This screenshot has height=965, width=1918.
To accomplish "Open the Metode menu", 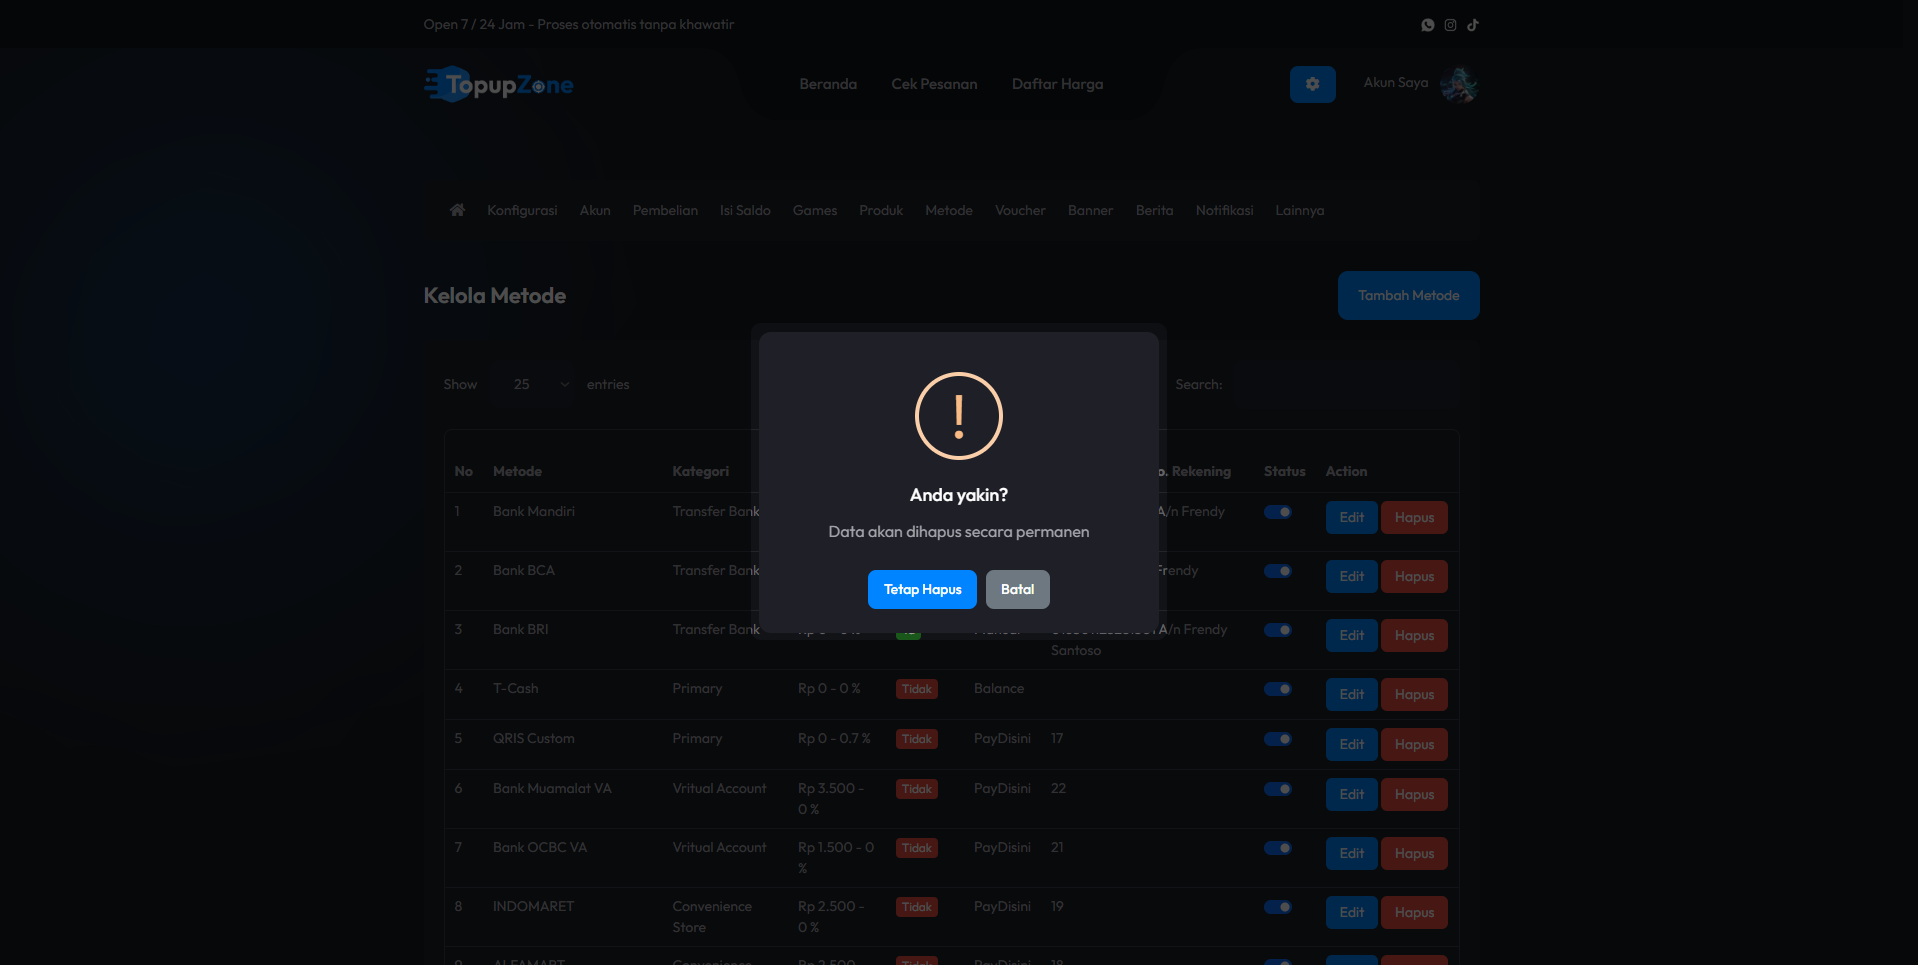I will (x=949, y=210).
